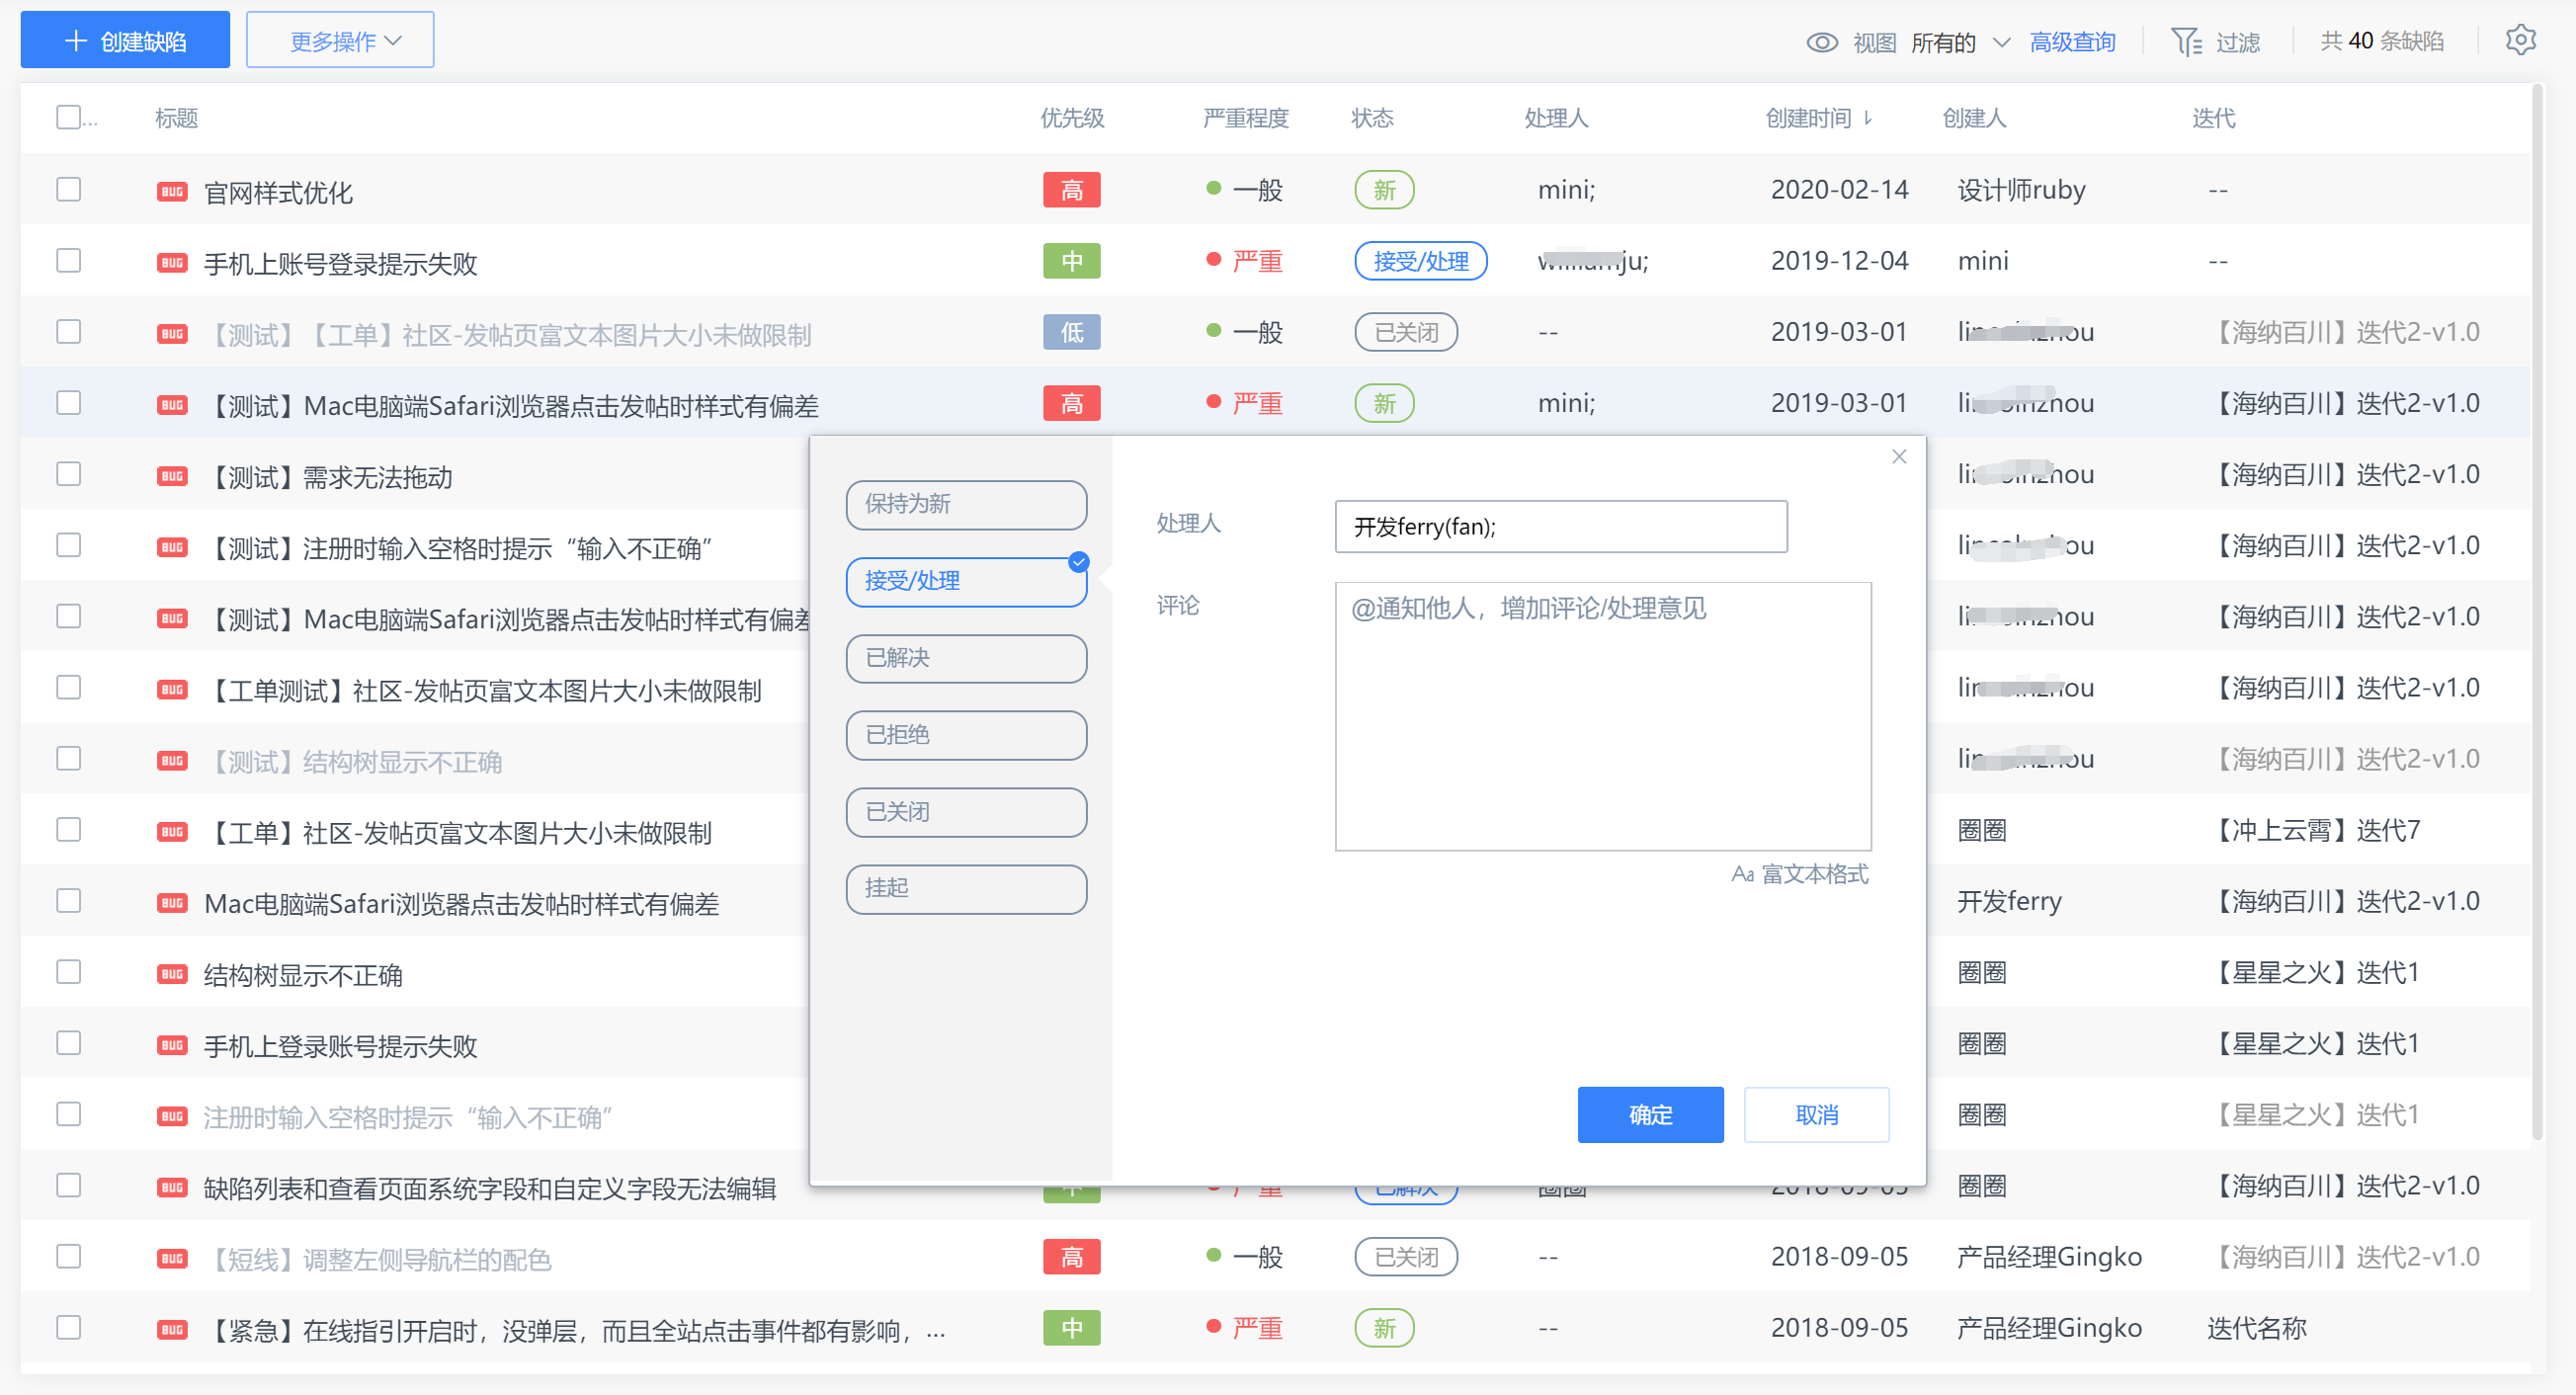Click the eye icon beside 视图

tap(1822, 42)
